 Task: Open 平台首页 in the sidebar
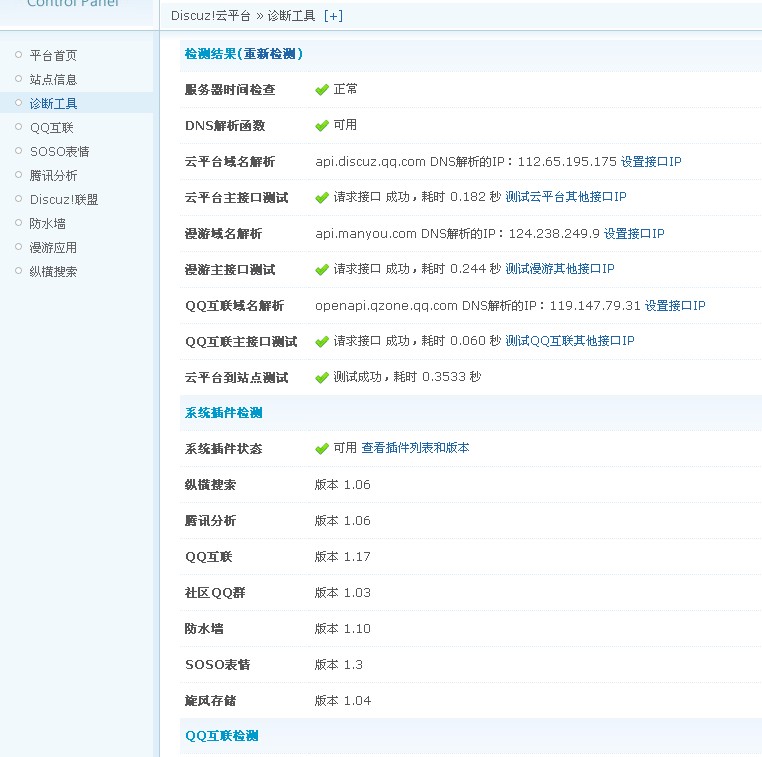tap(53, 55)
